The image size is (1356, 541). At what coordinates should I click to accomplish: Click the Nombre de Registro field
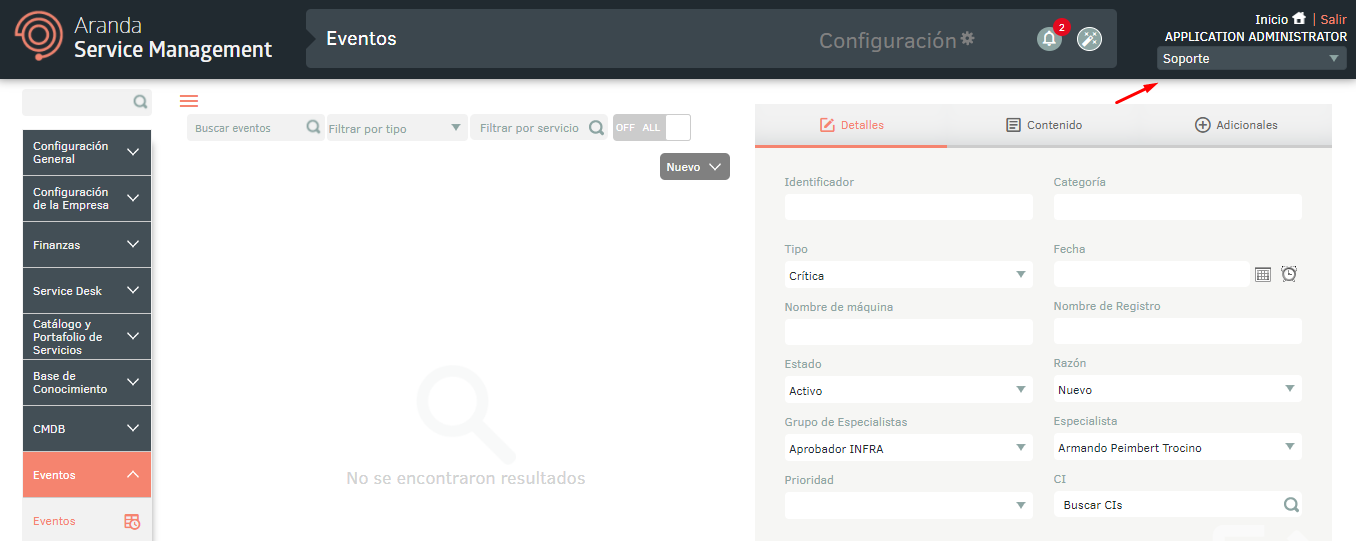1177,331
